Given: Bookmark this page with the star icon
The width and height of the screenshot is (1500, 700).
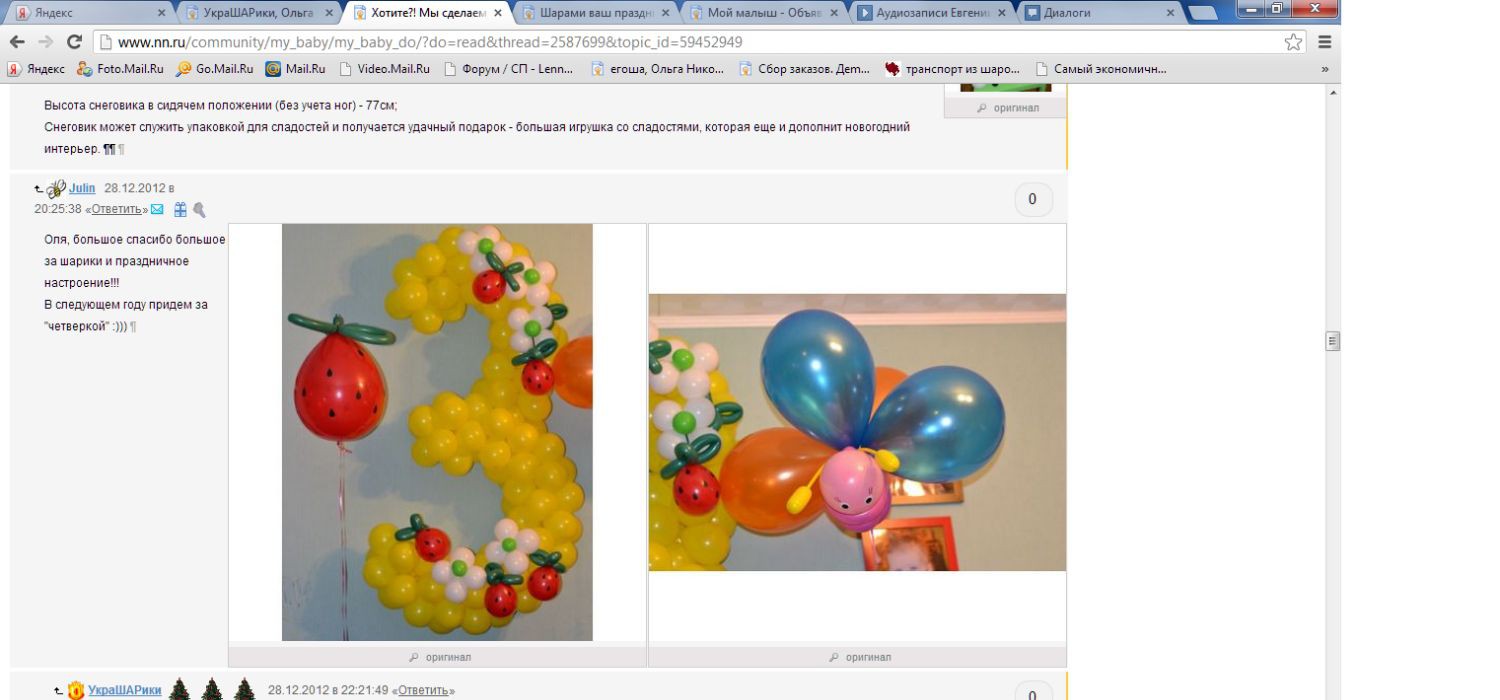Looking at the screenshot, I should point(1294,42).
